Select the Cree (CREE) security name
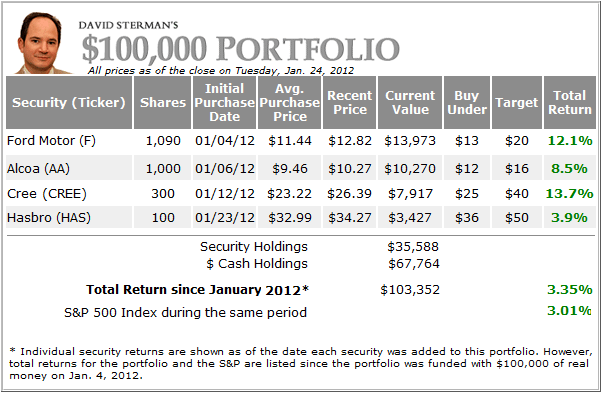This screenshot has height=395, width=602. (x=47, y=193)
